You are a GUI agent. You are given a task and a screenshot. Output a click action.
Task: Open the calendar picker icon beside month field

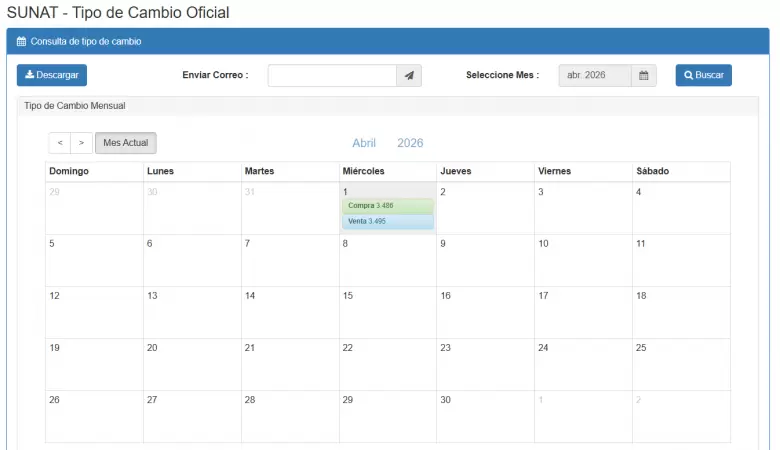[644, 75]
